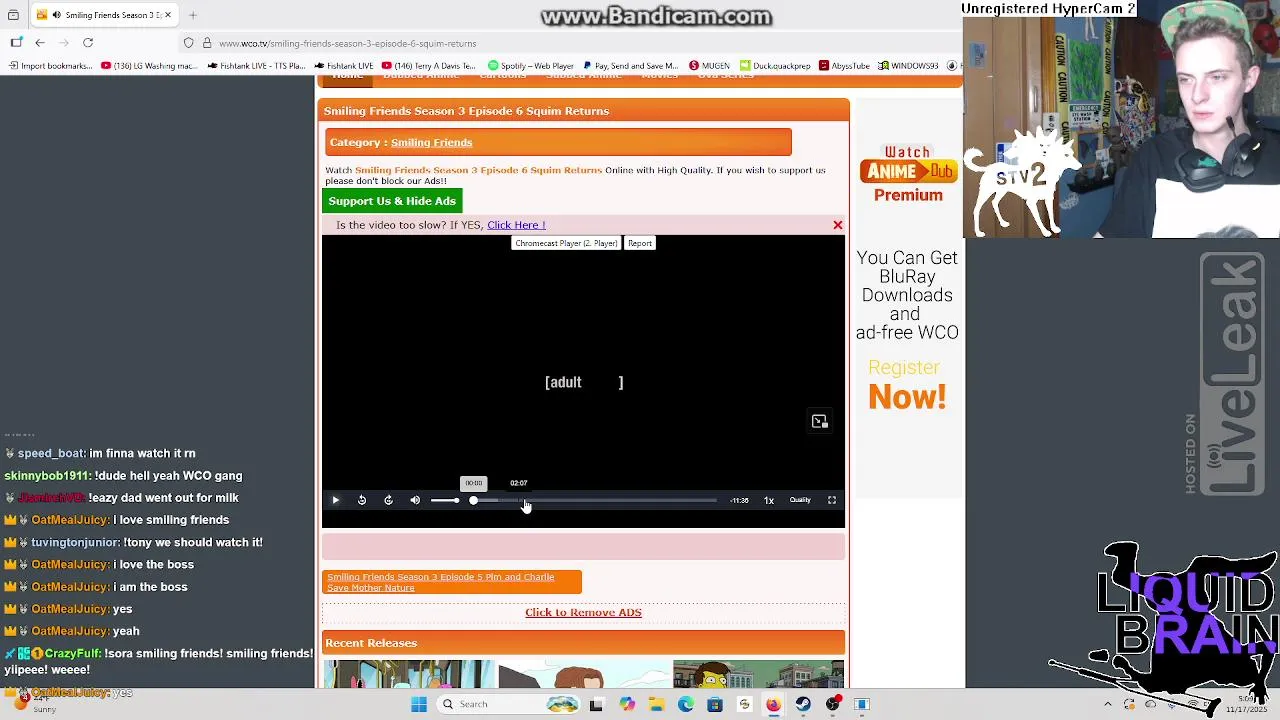Screen dimensions: 1280x720
Task: Open the video Quality menu
Action: coord(800,500)
